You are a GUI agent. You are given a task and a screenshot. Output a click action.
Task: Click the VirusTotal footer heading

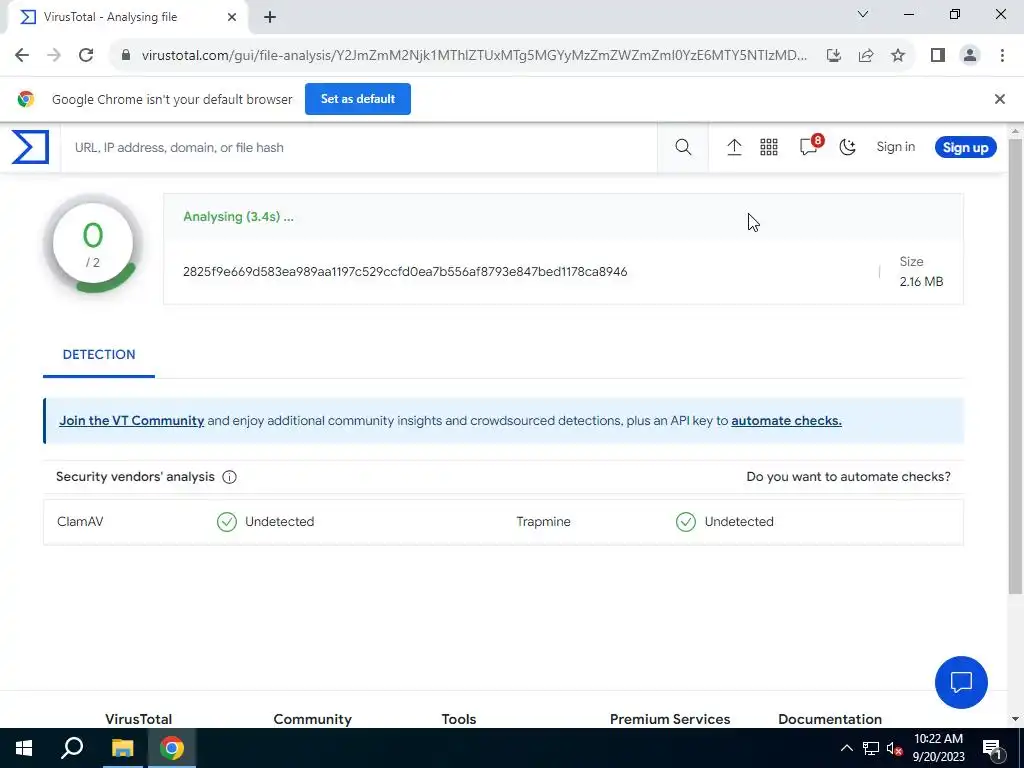(138, 719)
